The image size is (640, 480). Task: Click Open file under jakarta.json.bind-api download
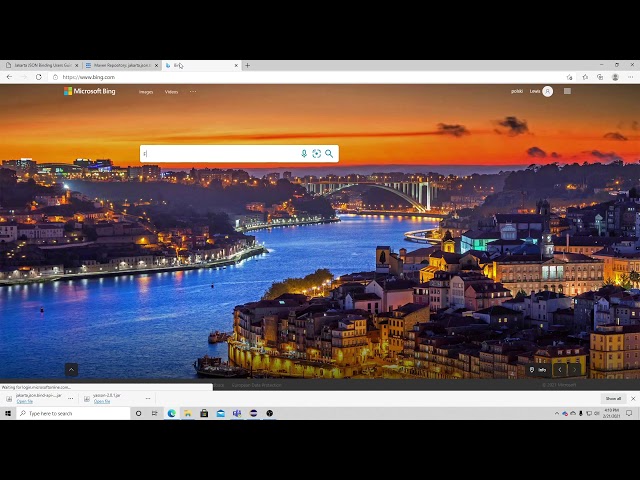coord(24,401)
